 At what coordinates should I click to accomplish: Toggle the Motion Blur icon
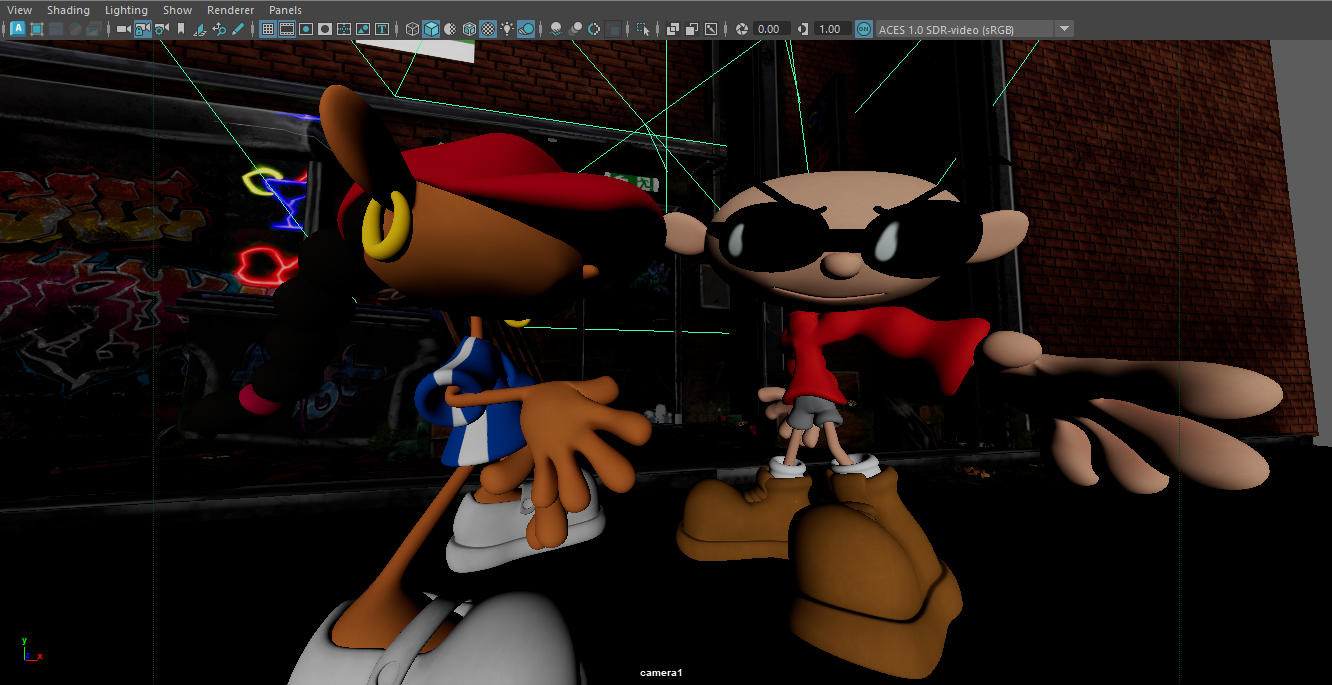pyautogui.click(x=575, y=29)
